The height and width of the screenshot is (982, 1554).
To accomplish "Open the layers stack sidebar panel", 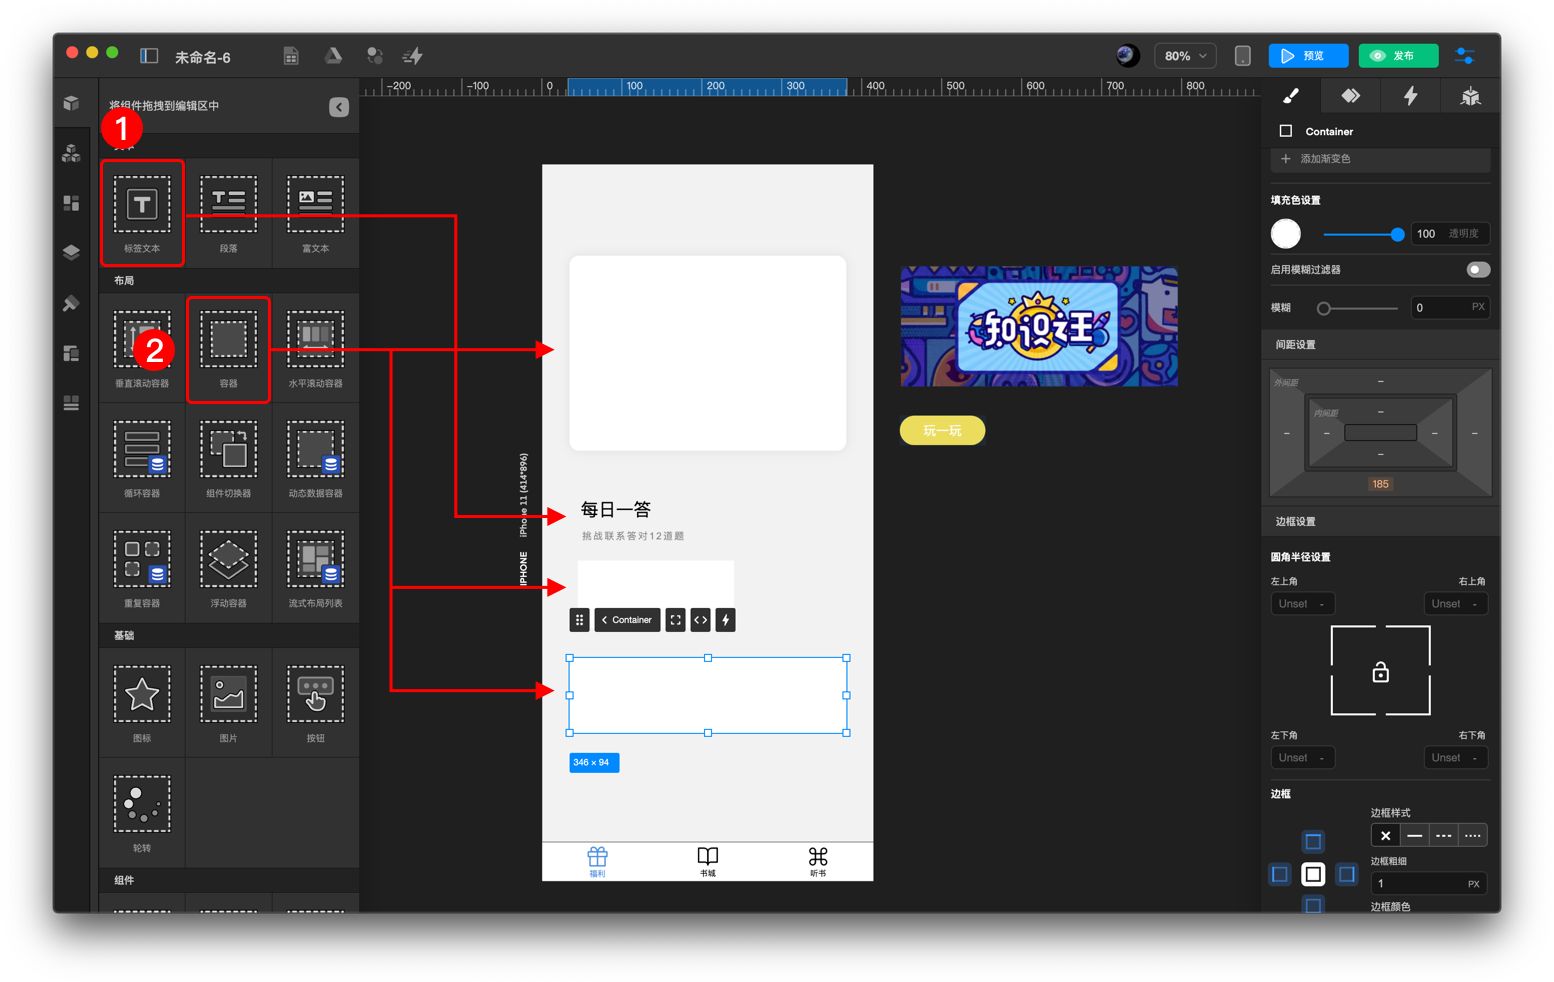I will tap(71, 252).
